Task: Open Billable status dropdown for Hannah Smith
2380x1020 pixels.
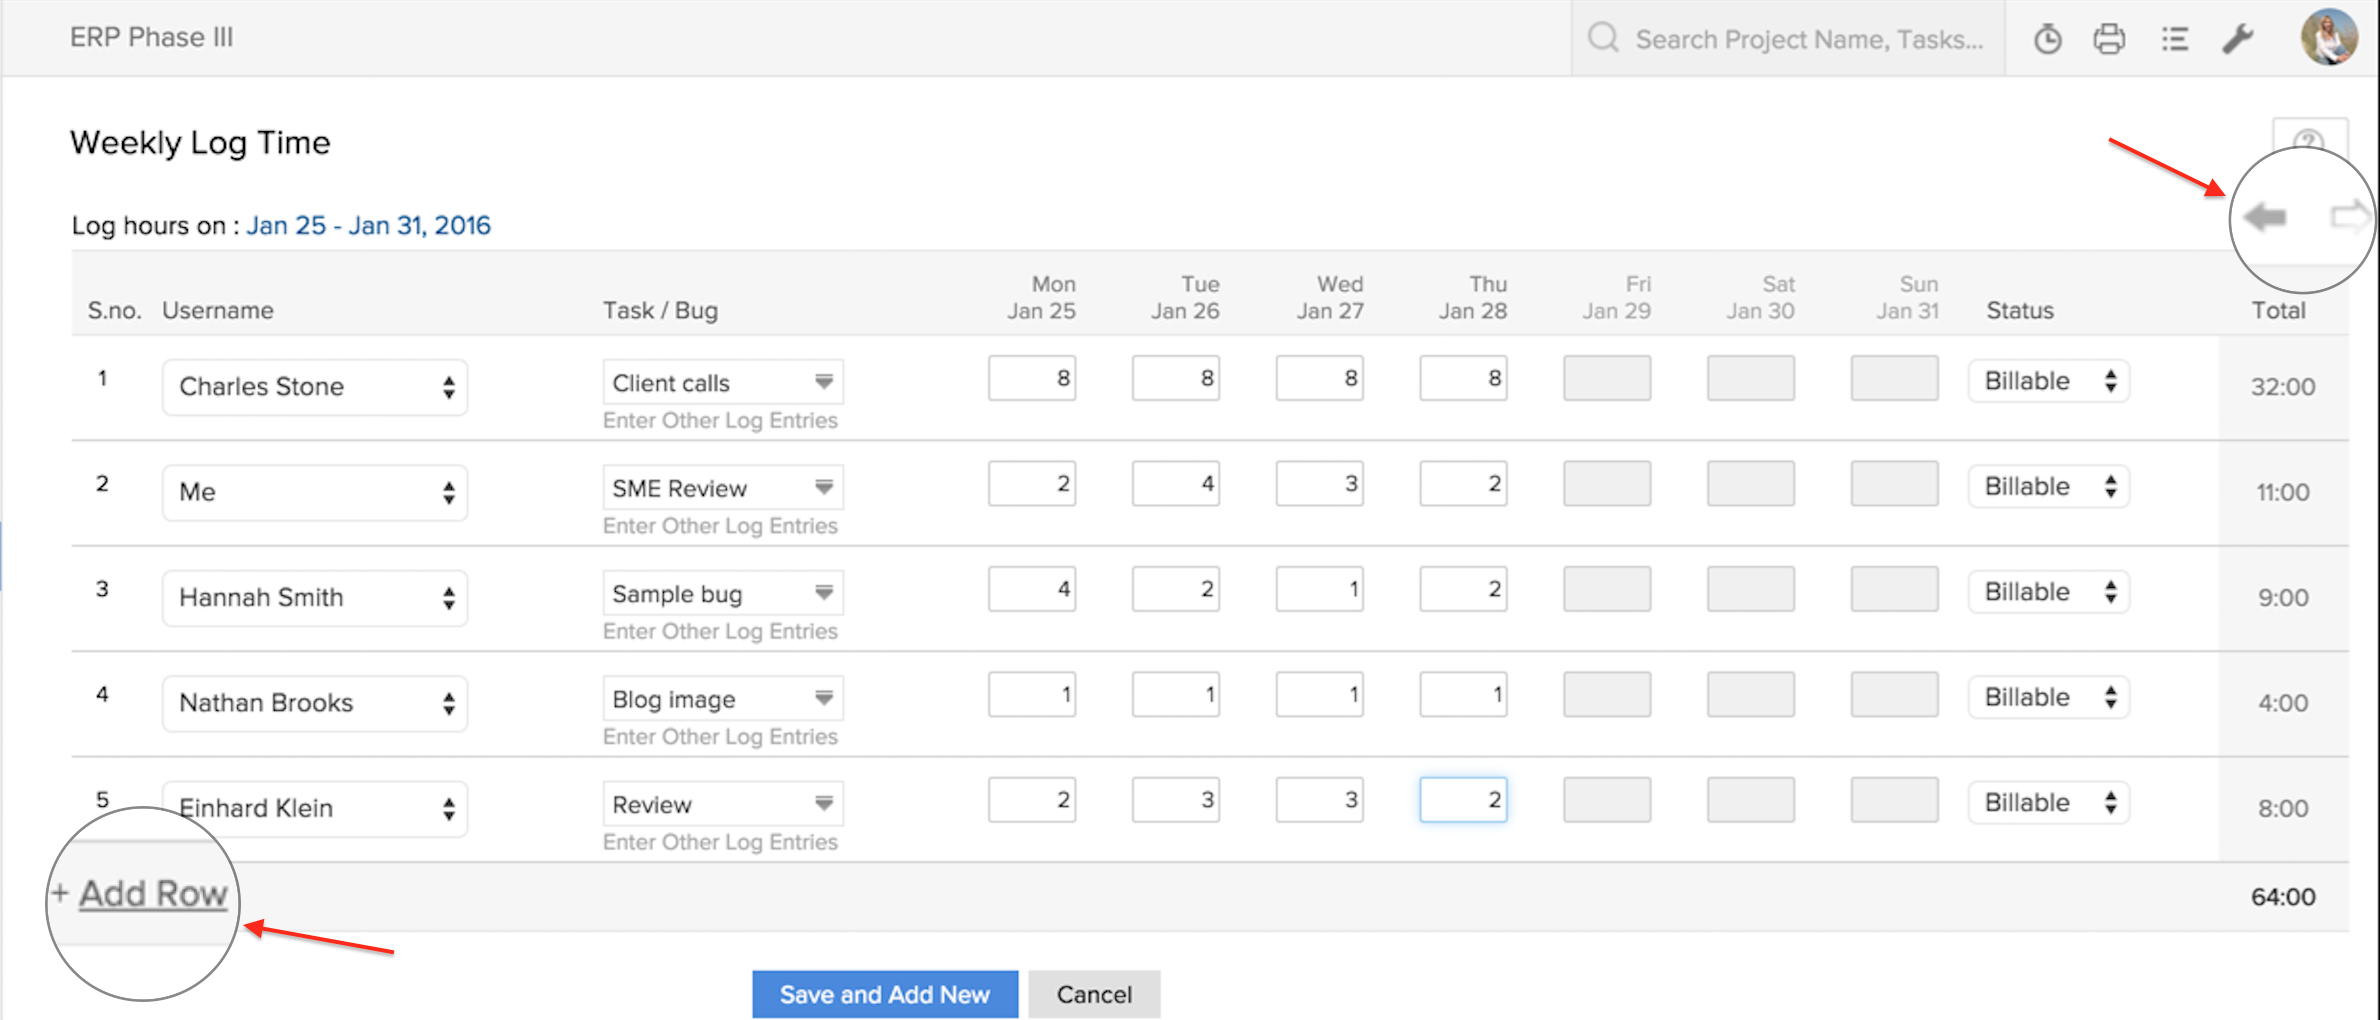Action: [2048, 592]
